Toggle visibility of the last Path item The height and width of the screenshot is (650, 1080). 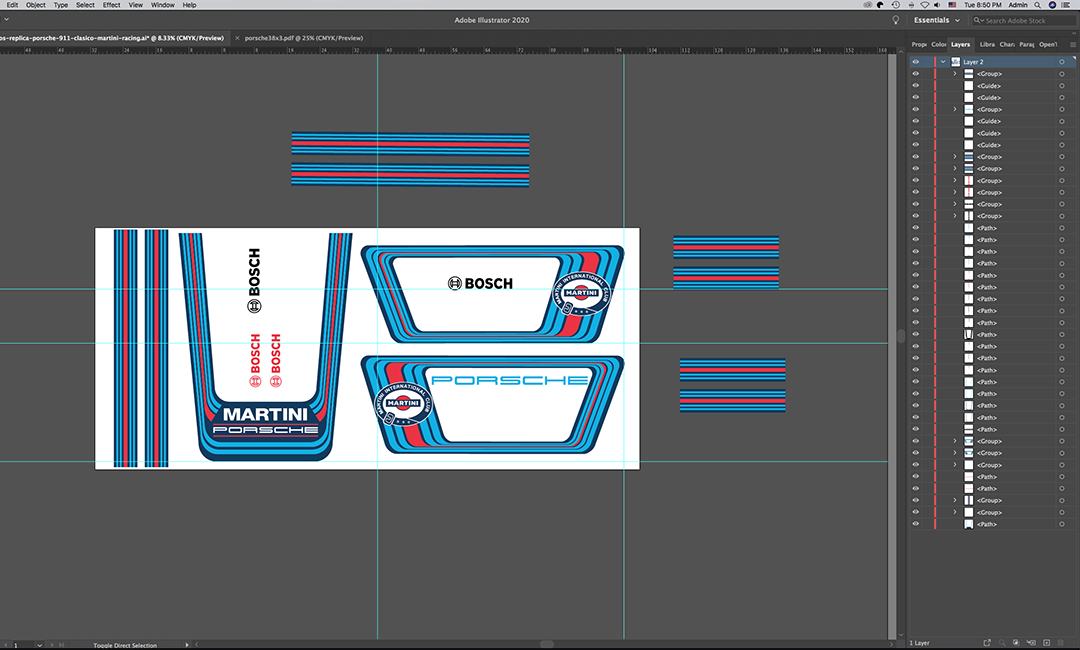click(915, 524)
